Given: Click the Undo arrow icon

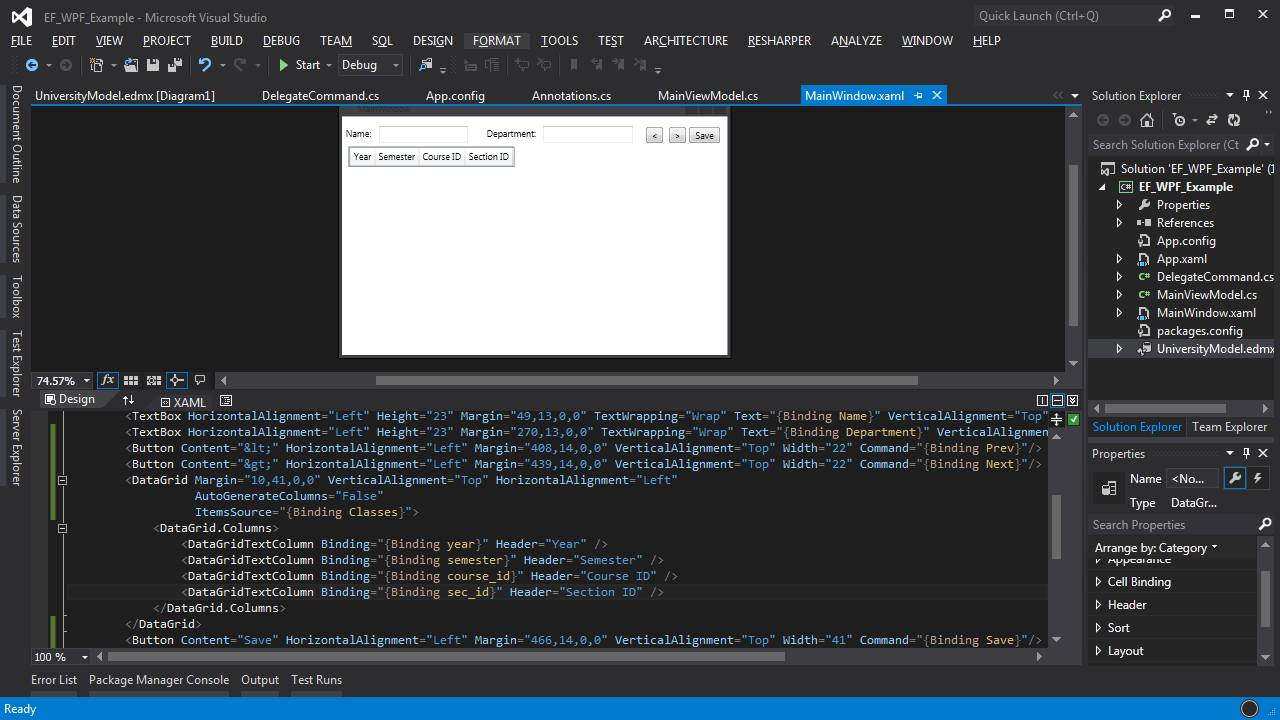Looking at the screenshot, I should [205, 65].
